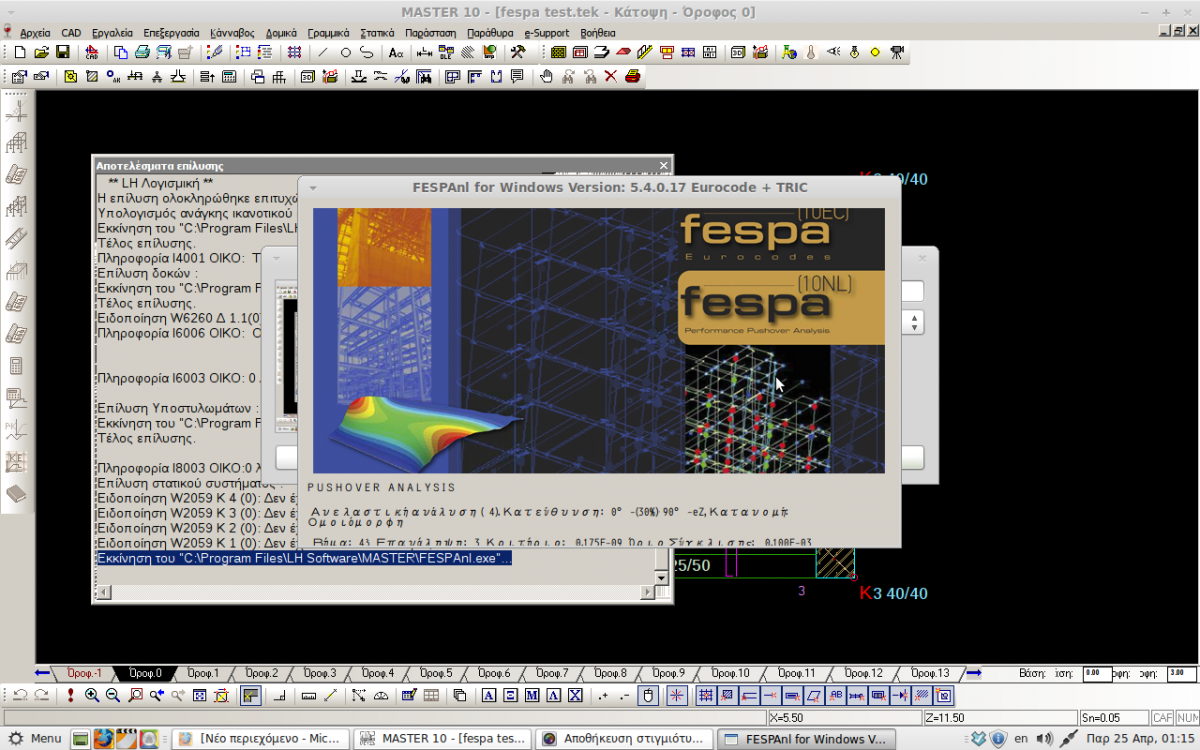The image size is (1200, 750).
Task: Click the undo arrow in the bottom toolbar
Action: (x=20, y=695)
